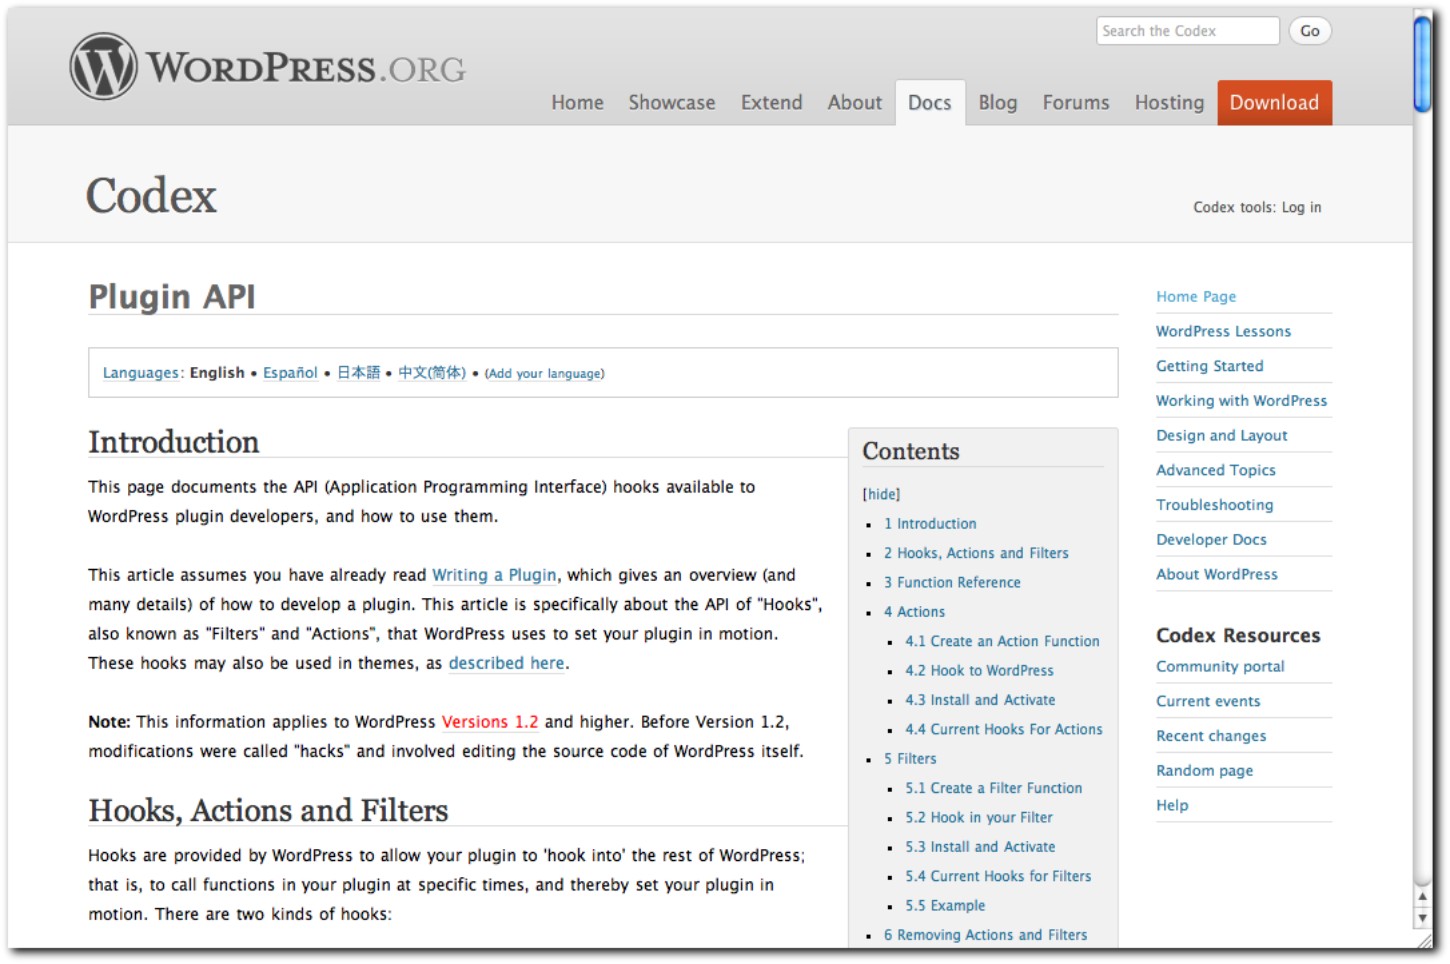Viewport: 1450px width, 964px height.
Task: Click the Log in link
Action: 1301,207
